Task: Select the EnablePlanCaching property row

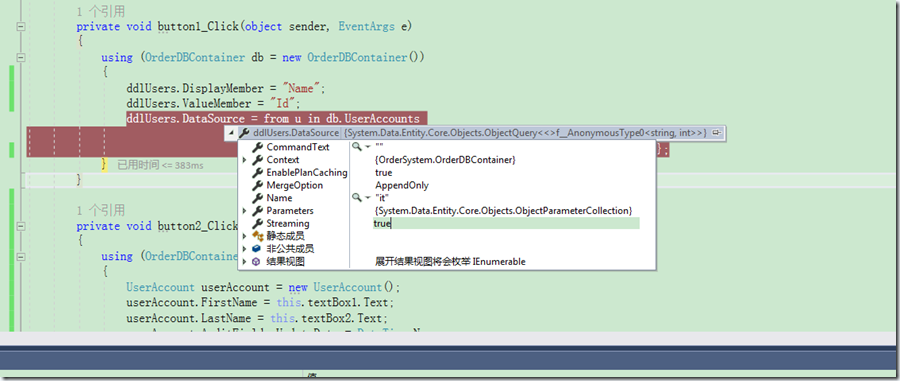Action: (x=447, y=173)
